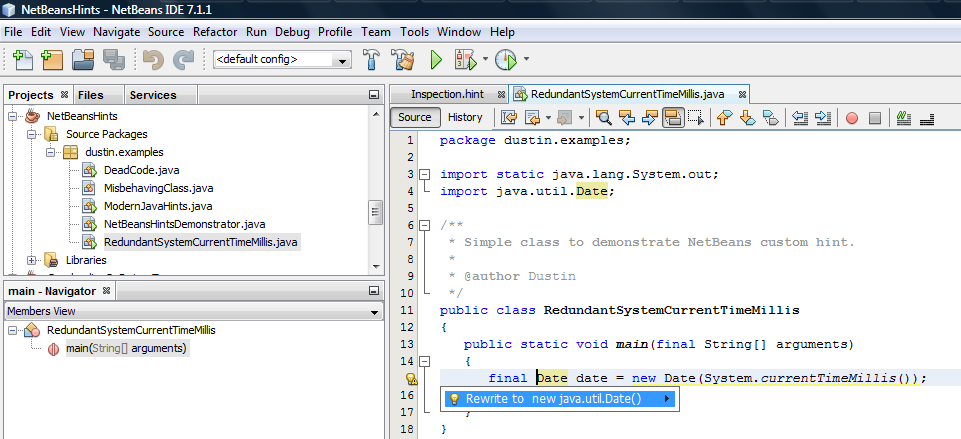
Task: Select the Source view button
Action: 415,117
